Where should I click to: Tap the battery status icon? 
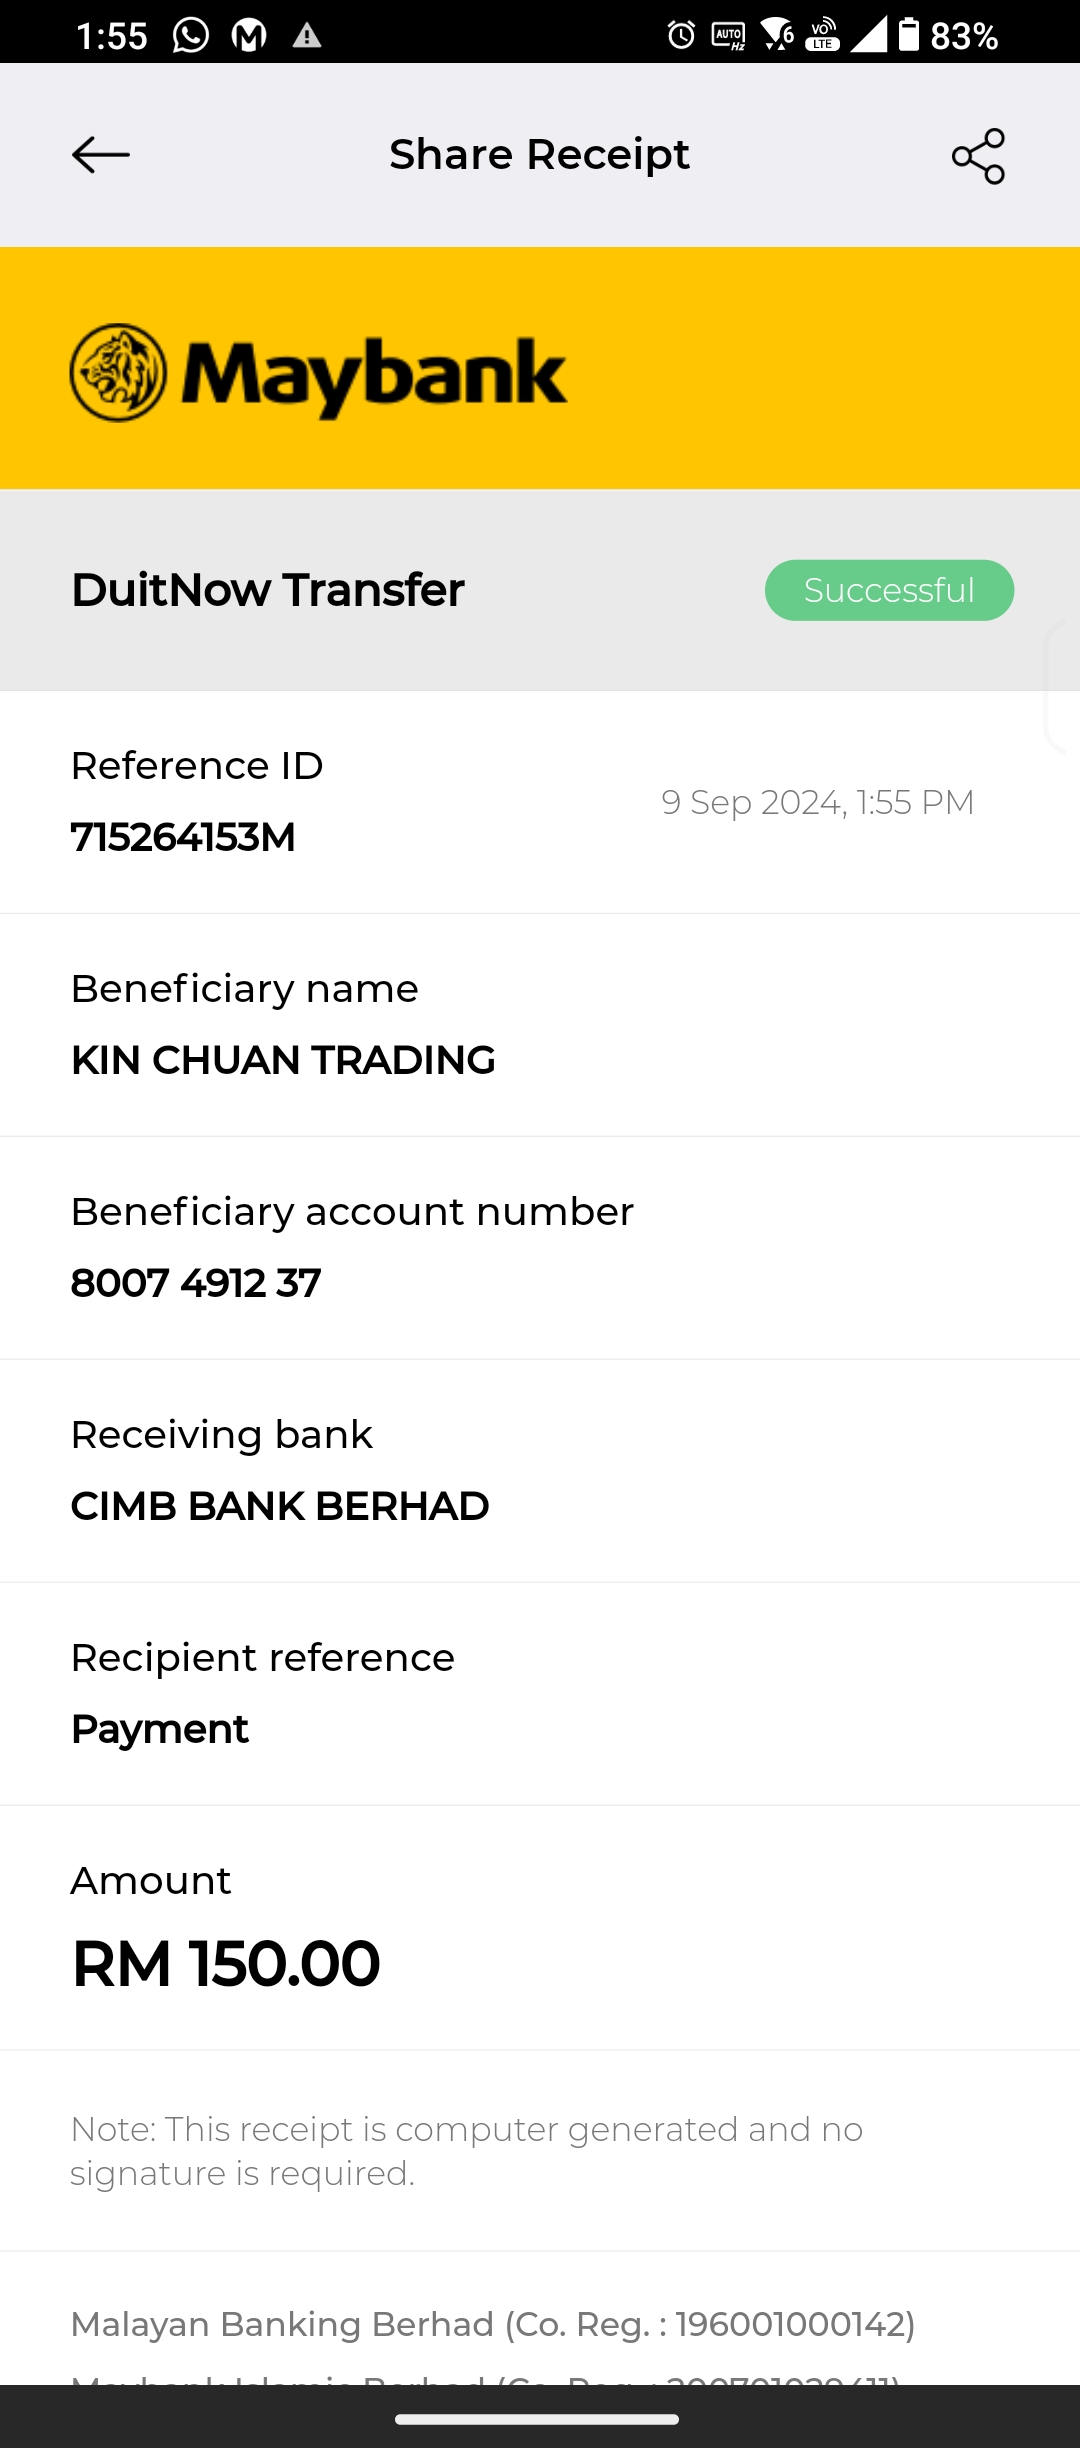[x=908, y=35]
